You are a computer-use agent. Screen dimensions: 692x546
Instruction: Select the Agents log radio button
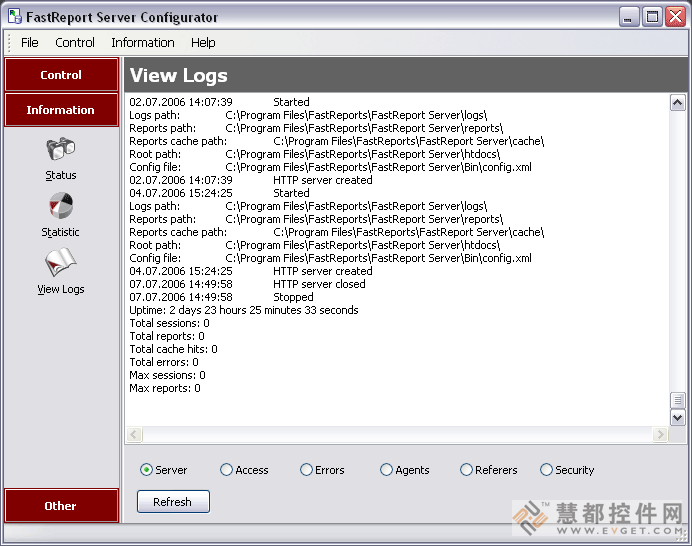coord(386,470)
